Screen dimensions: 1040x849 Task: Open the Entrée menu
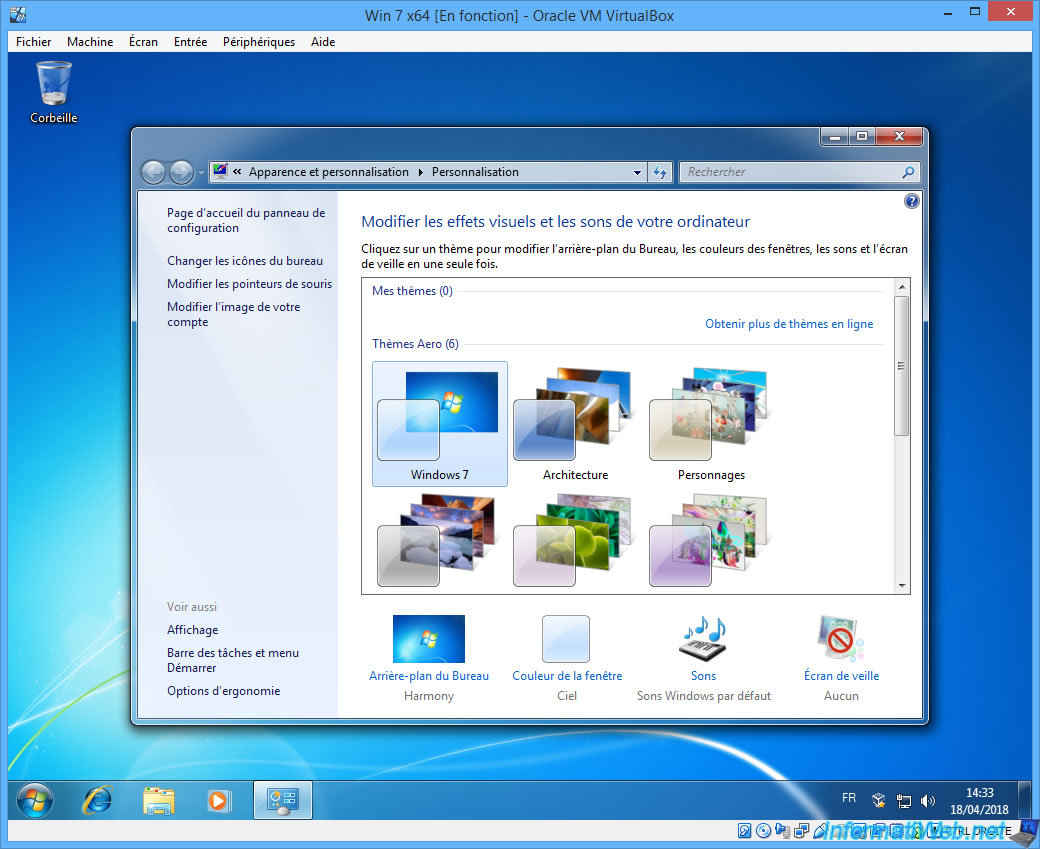(190, 42)
